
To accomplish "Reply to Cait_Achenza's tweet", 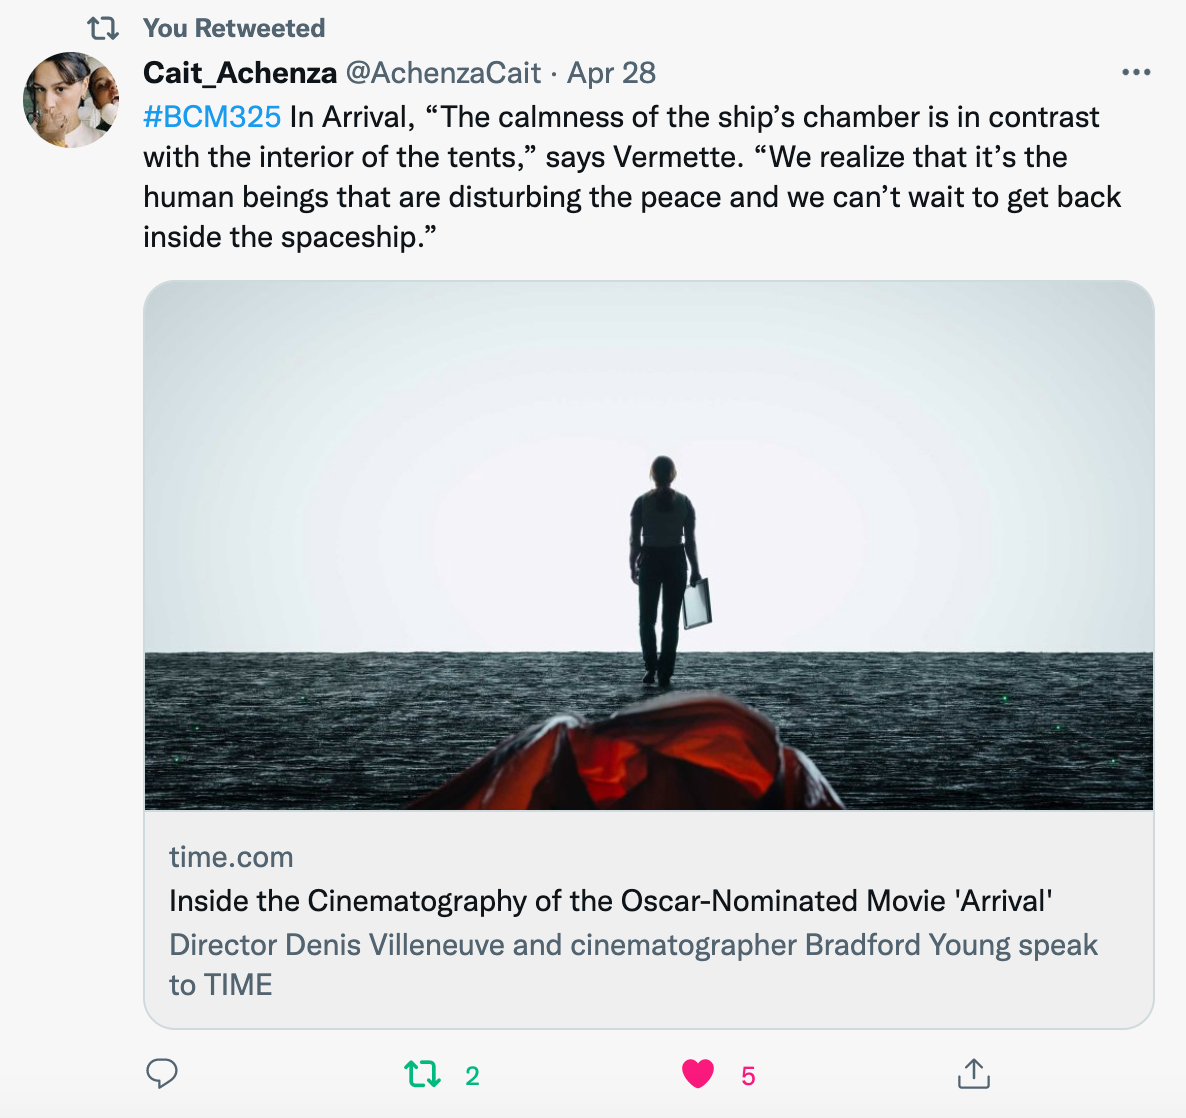I will pos(162,1074).
